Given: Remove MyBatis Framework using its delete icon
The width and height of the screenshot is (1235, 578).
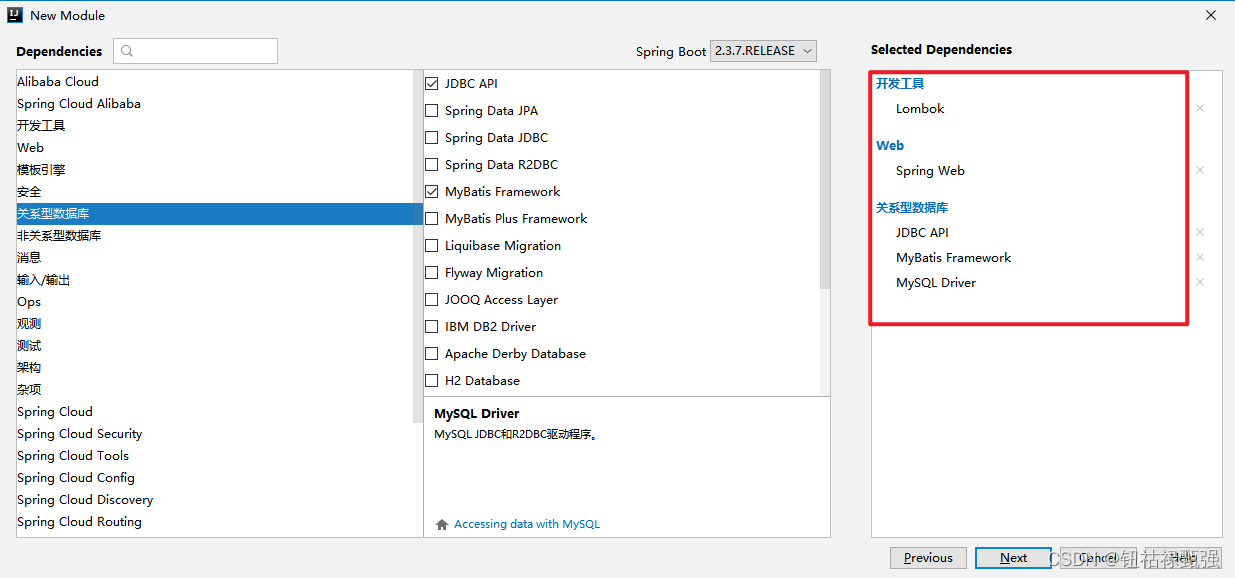Looking at the screenshot, I should click(x=1199, y=257).
